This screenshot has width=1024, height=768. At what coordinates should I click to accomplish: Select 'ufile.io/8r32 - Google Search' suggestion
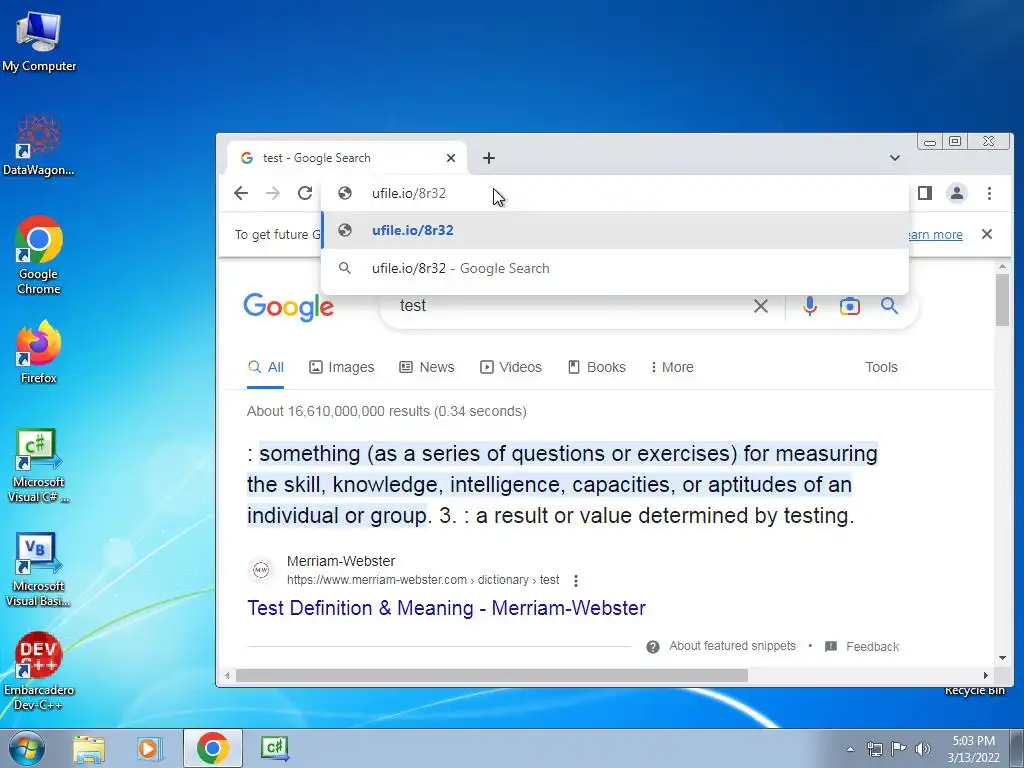click(x=615, y=268)
